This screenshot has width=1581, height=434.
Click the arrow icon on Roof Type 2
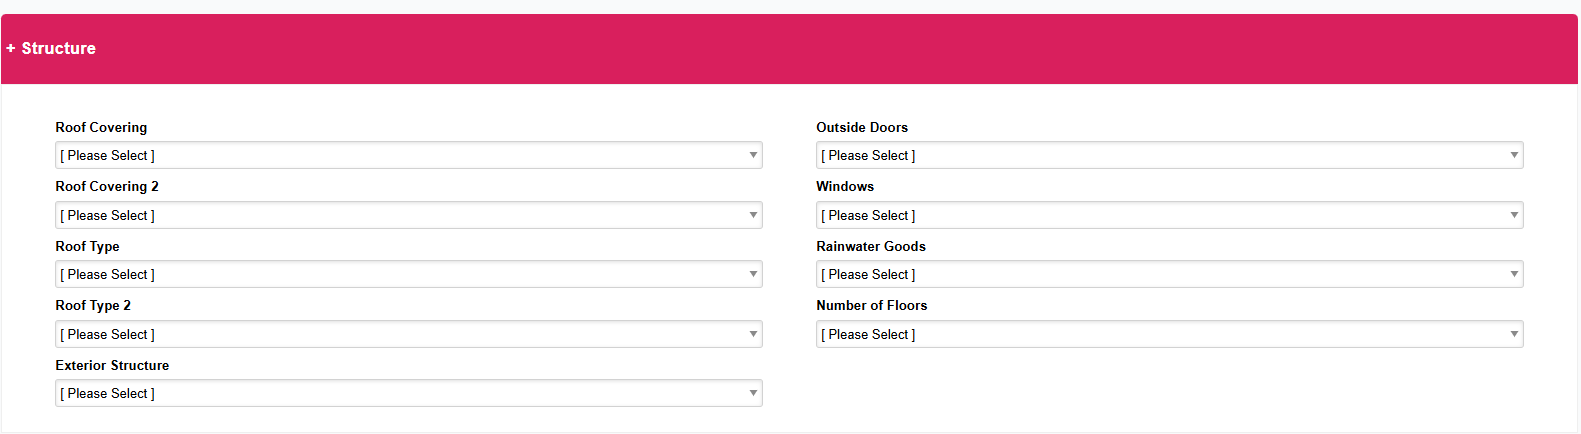pos(753,334)
